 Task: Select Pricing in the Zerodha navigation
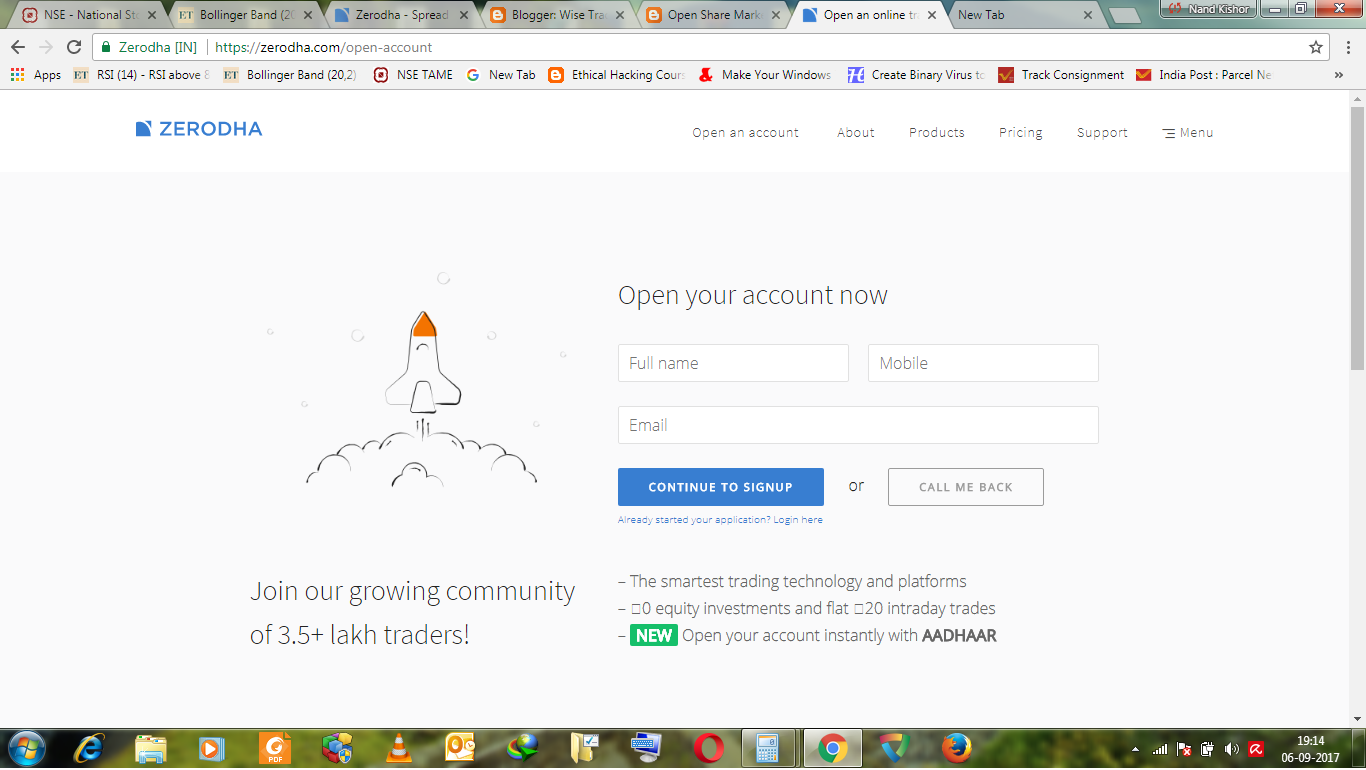(1020, 132)
